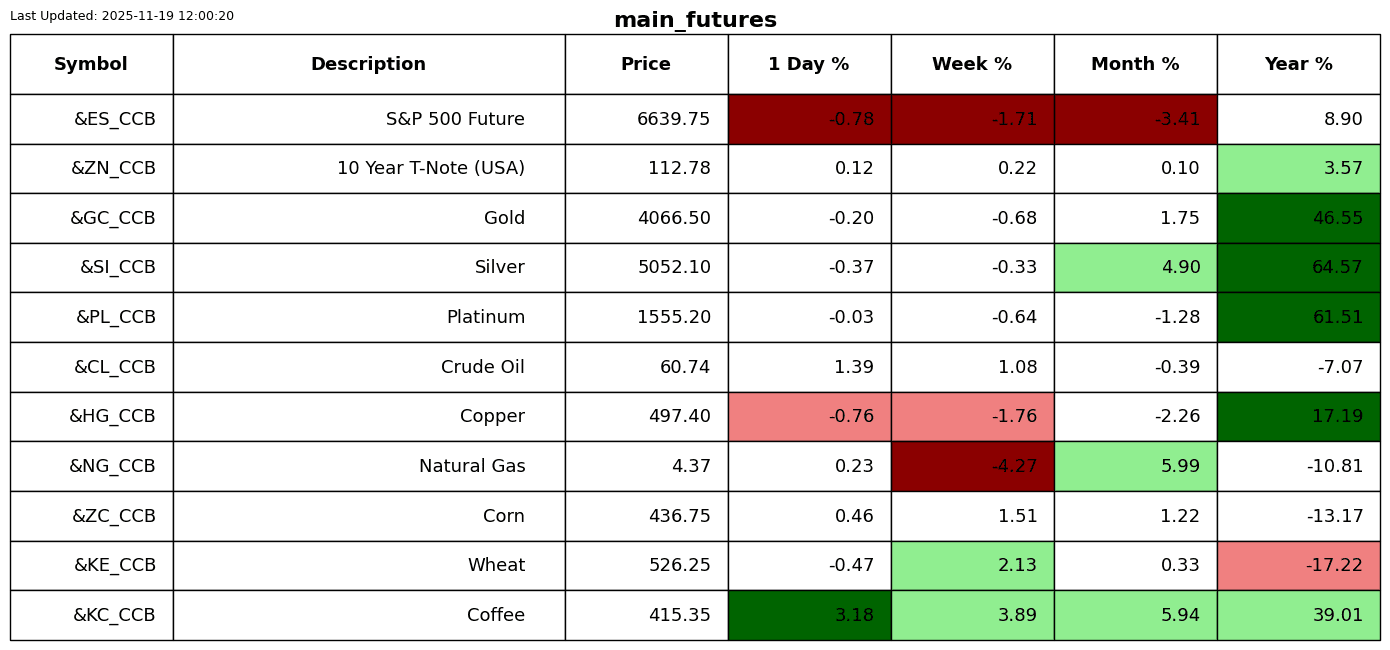Image resolution: width=1390 pixels, height=650 pixels.
Task: Click the dark red Natural Gas Week % cell
Action: (x=972, y=467)
